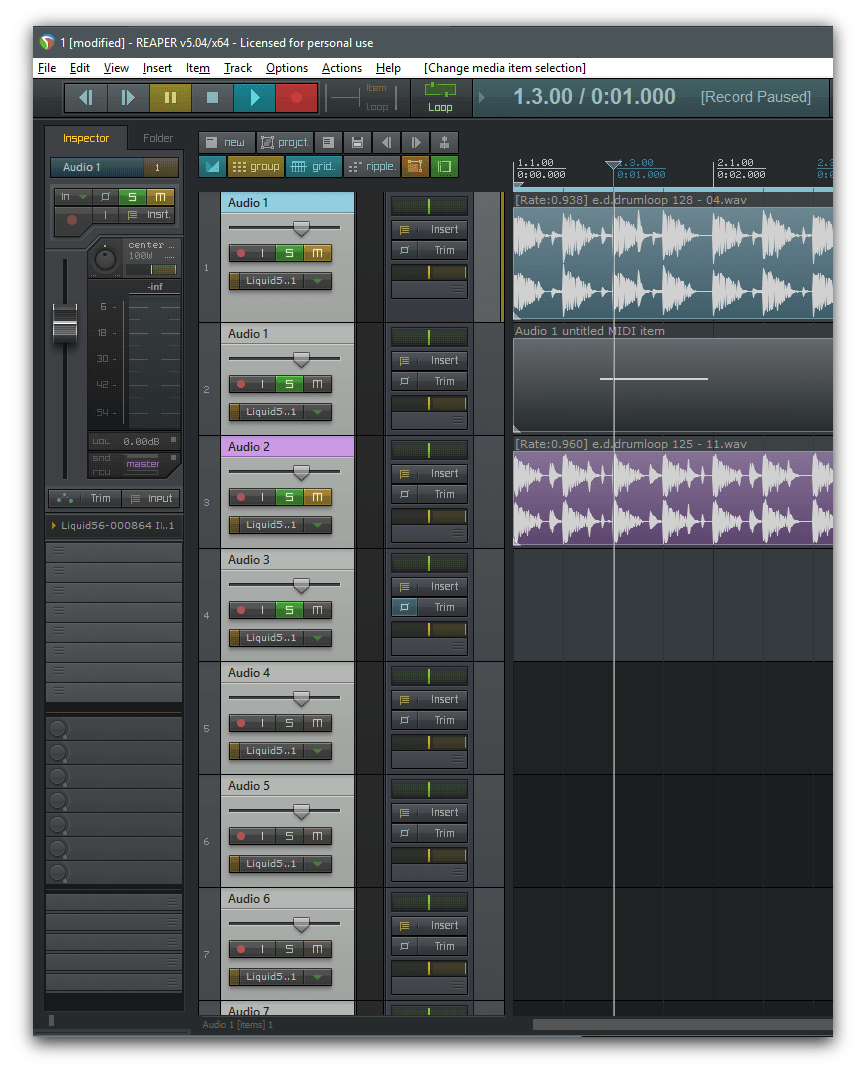866x1075 pixels.
Task: Save the project using the save toolbar icon
Action: pyautogui.click(x=357, y=142)
